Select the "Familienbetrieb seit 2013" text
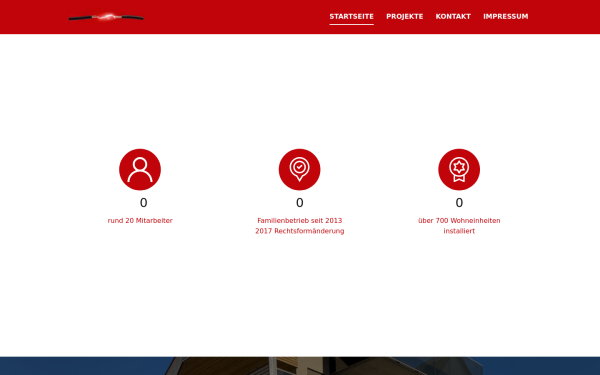This screenshot has width=600, height=375. (x=300, y=220)
